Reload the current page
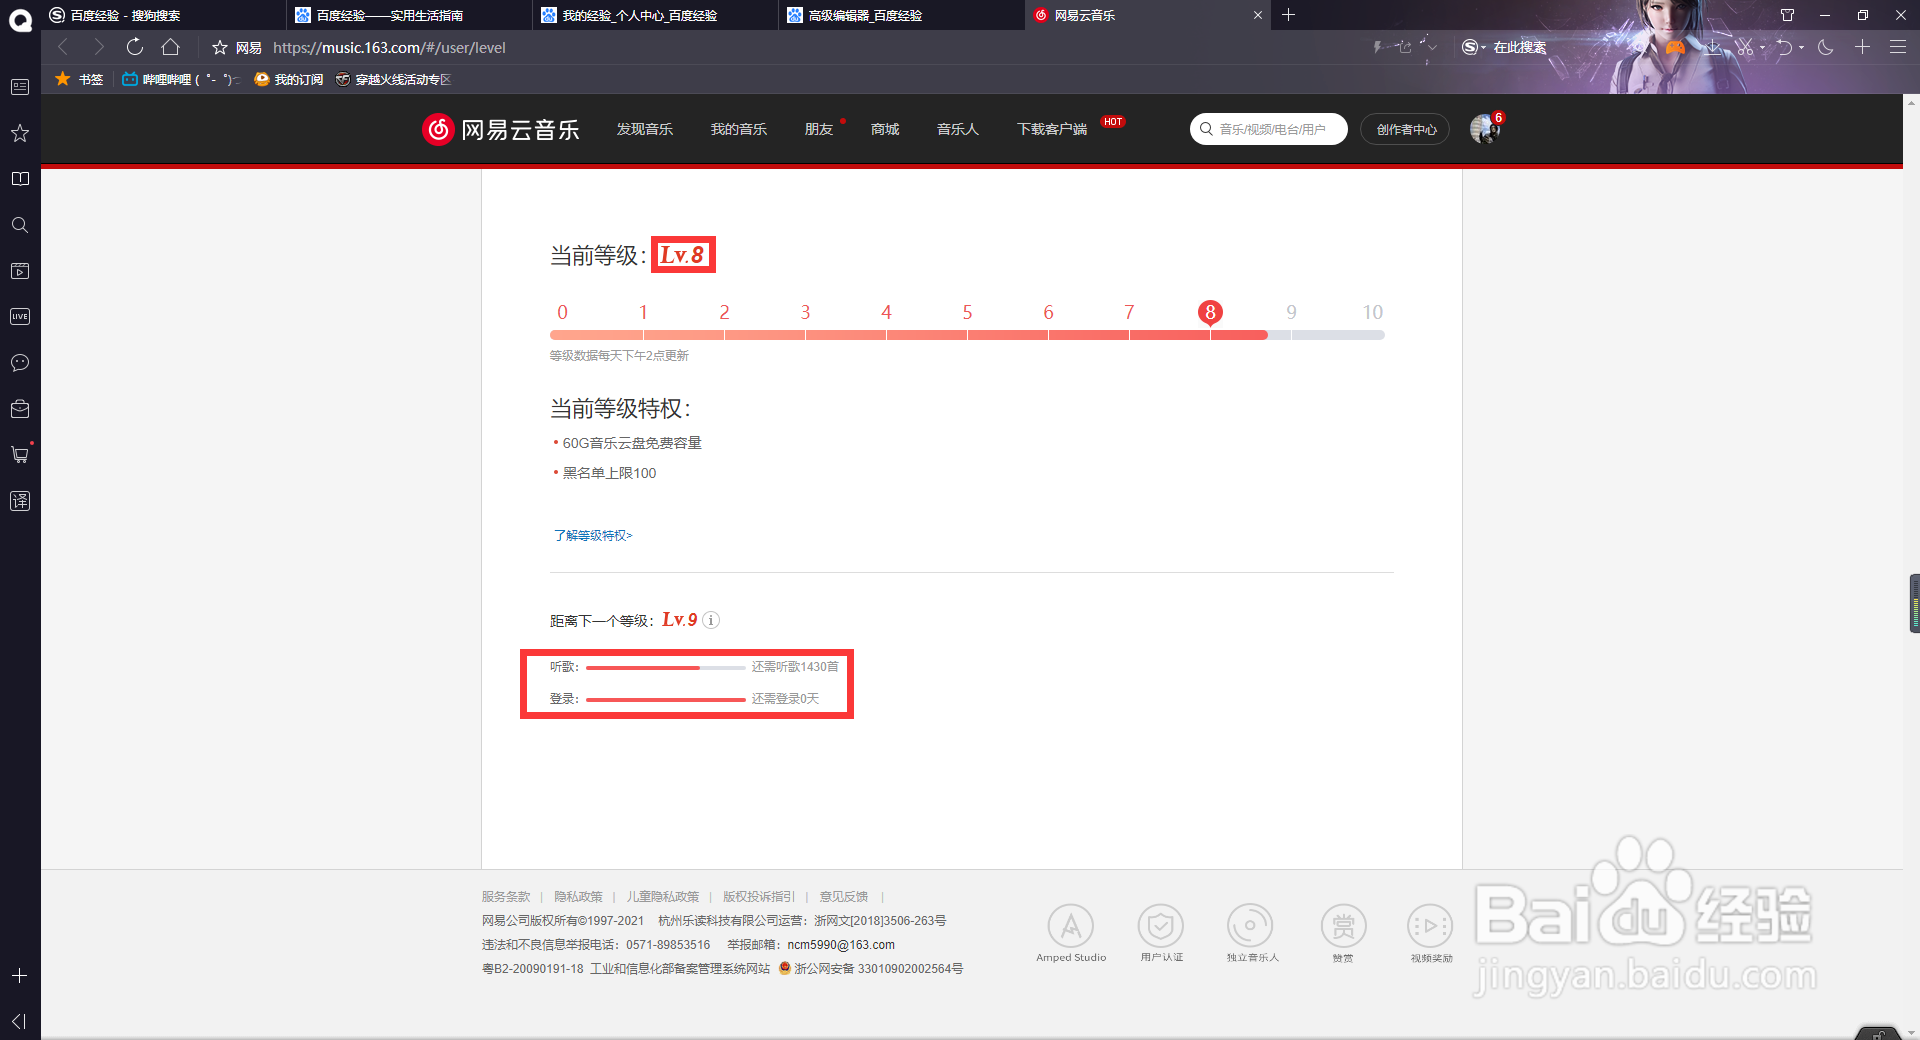 tap(135, 47)
